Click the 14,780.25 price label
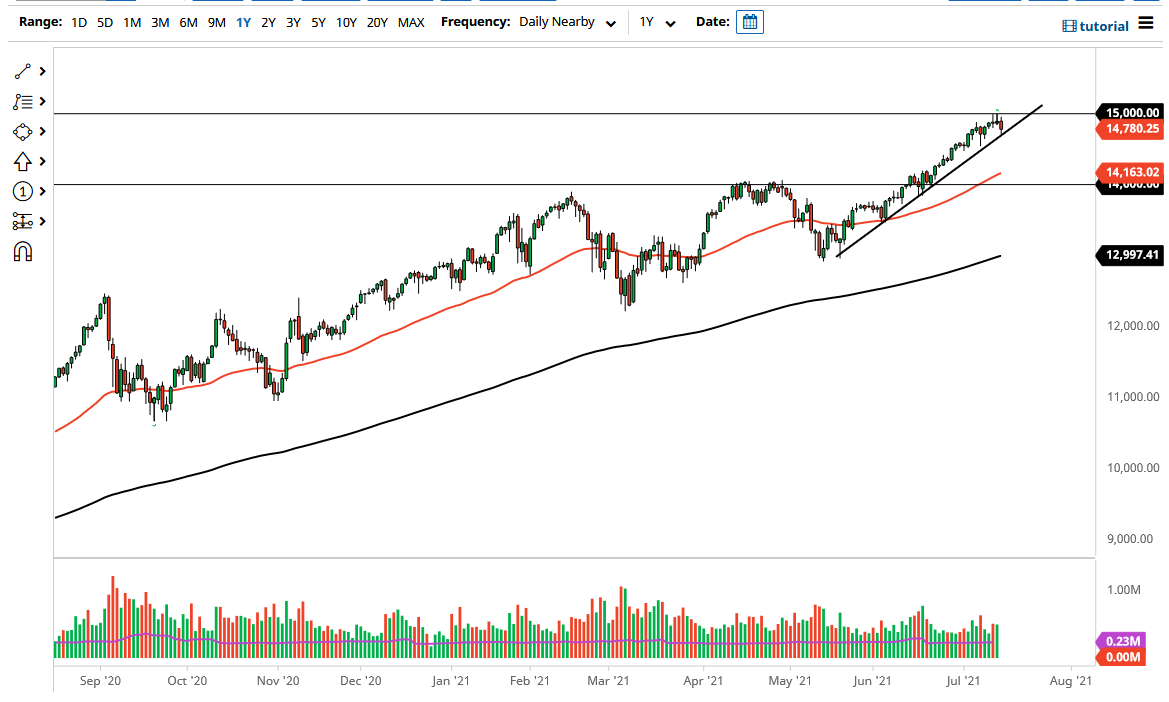 [x=1131, y=128]
